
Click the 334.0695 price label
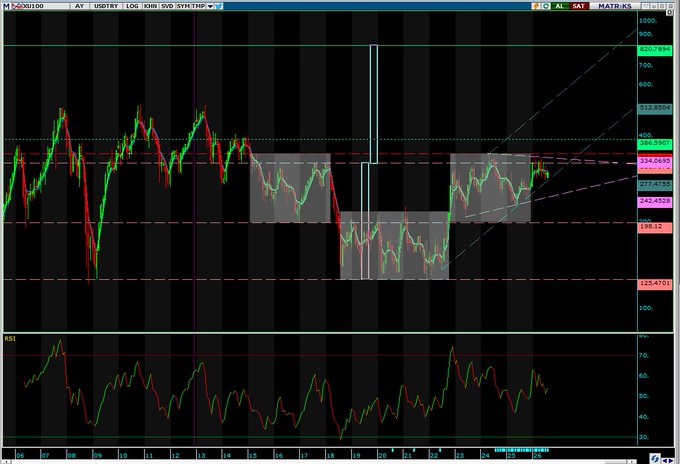tap(654, 161)
